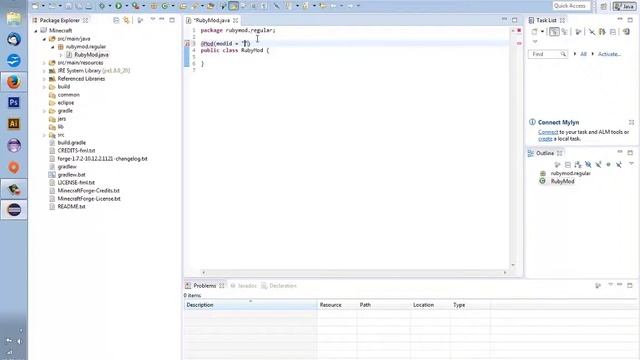The width and height of the screenshot is (640, 360).
Task: Click Collapse All icon in Outline view
Action: tap(568, 164)
